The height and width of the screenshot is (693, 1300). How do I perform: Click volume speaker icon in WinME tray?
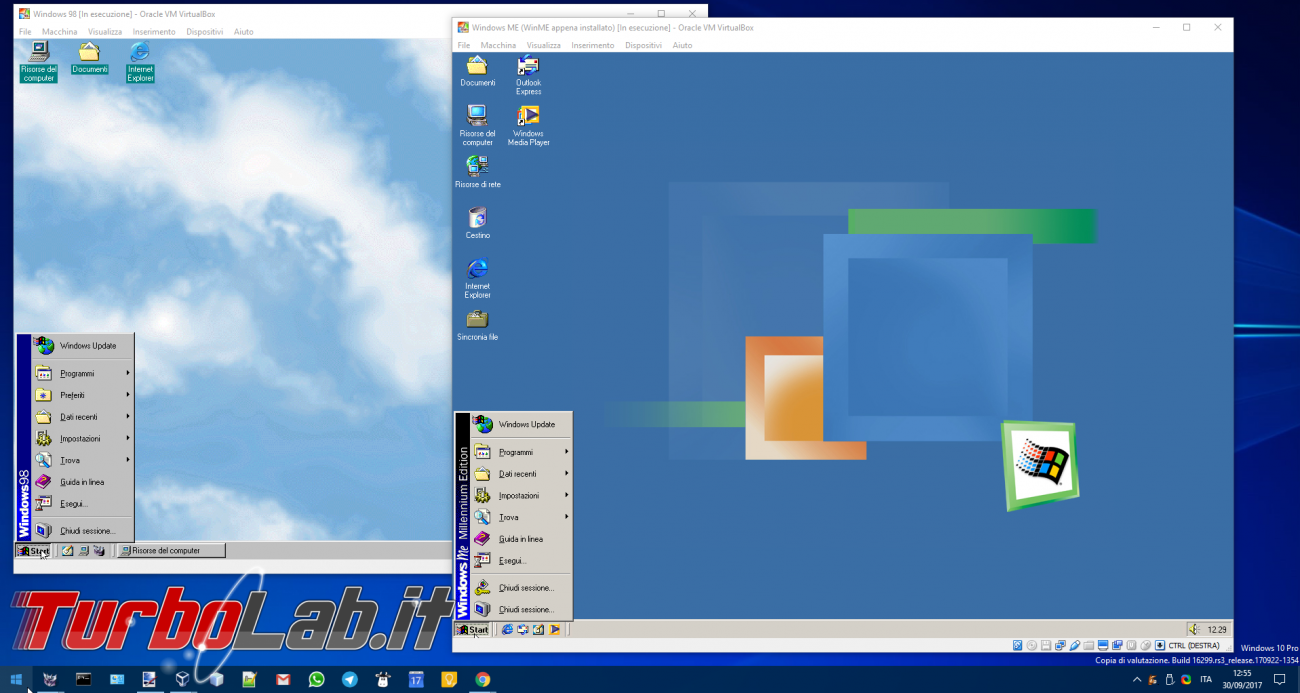tap(1194, 629)
